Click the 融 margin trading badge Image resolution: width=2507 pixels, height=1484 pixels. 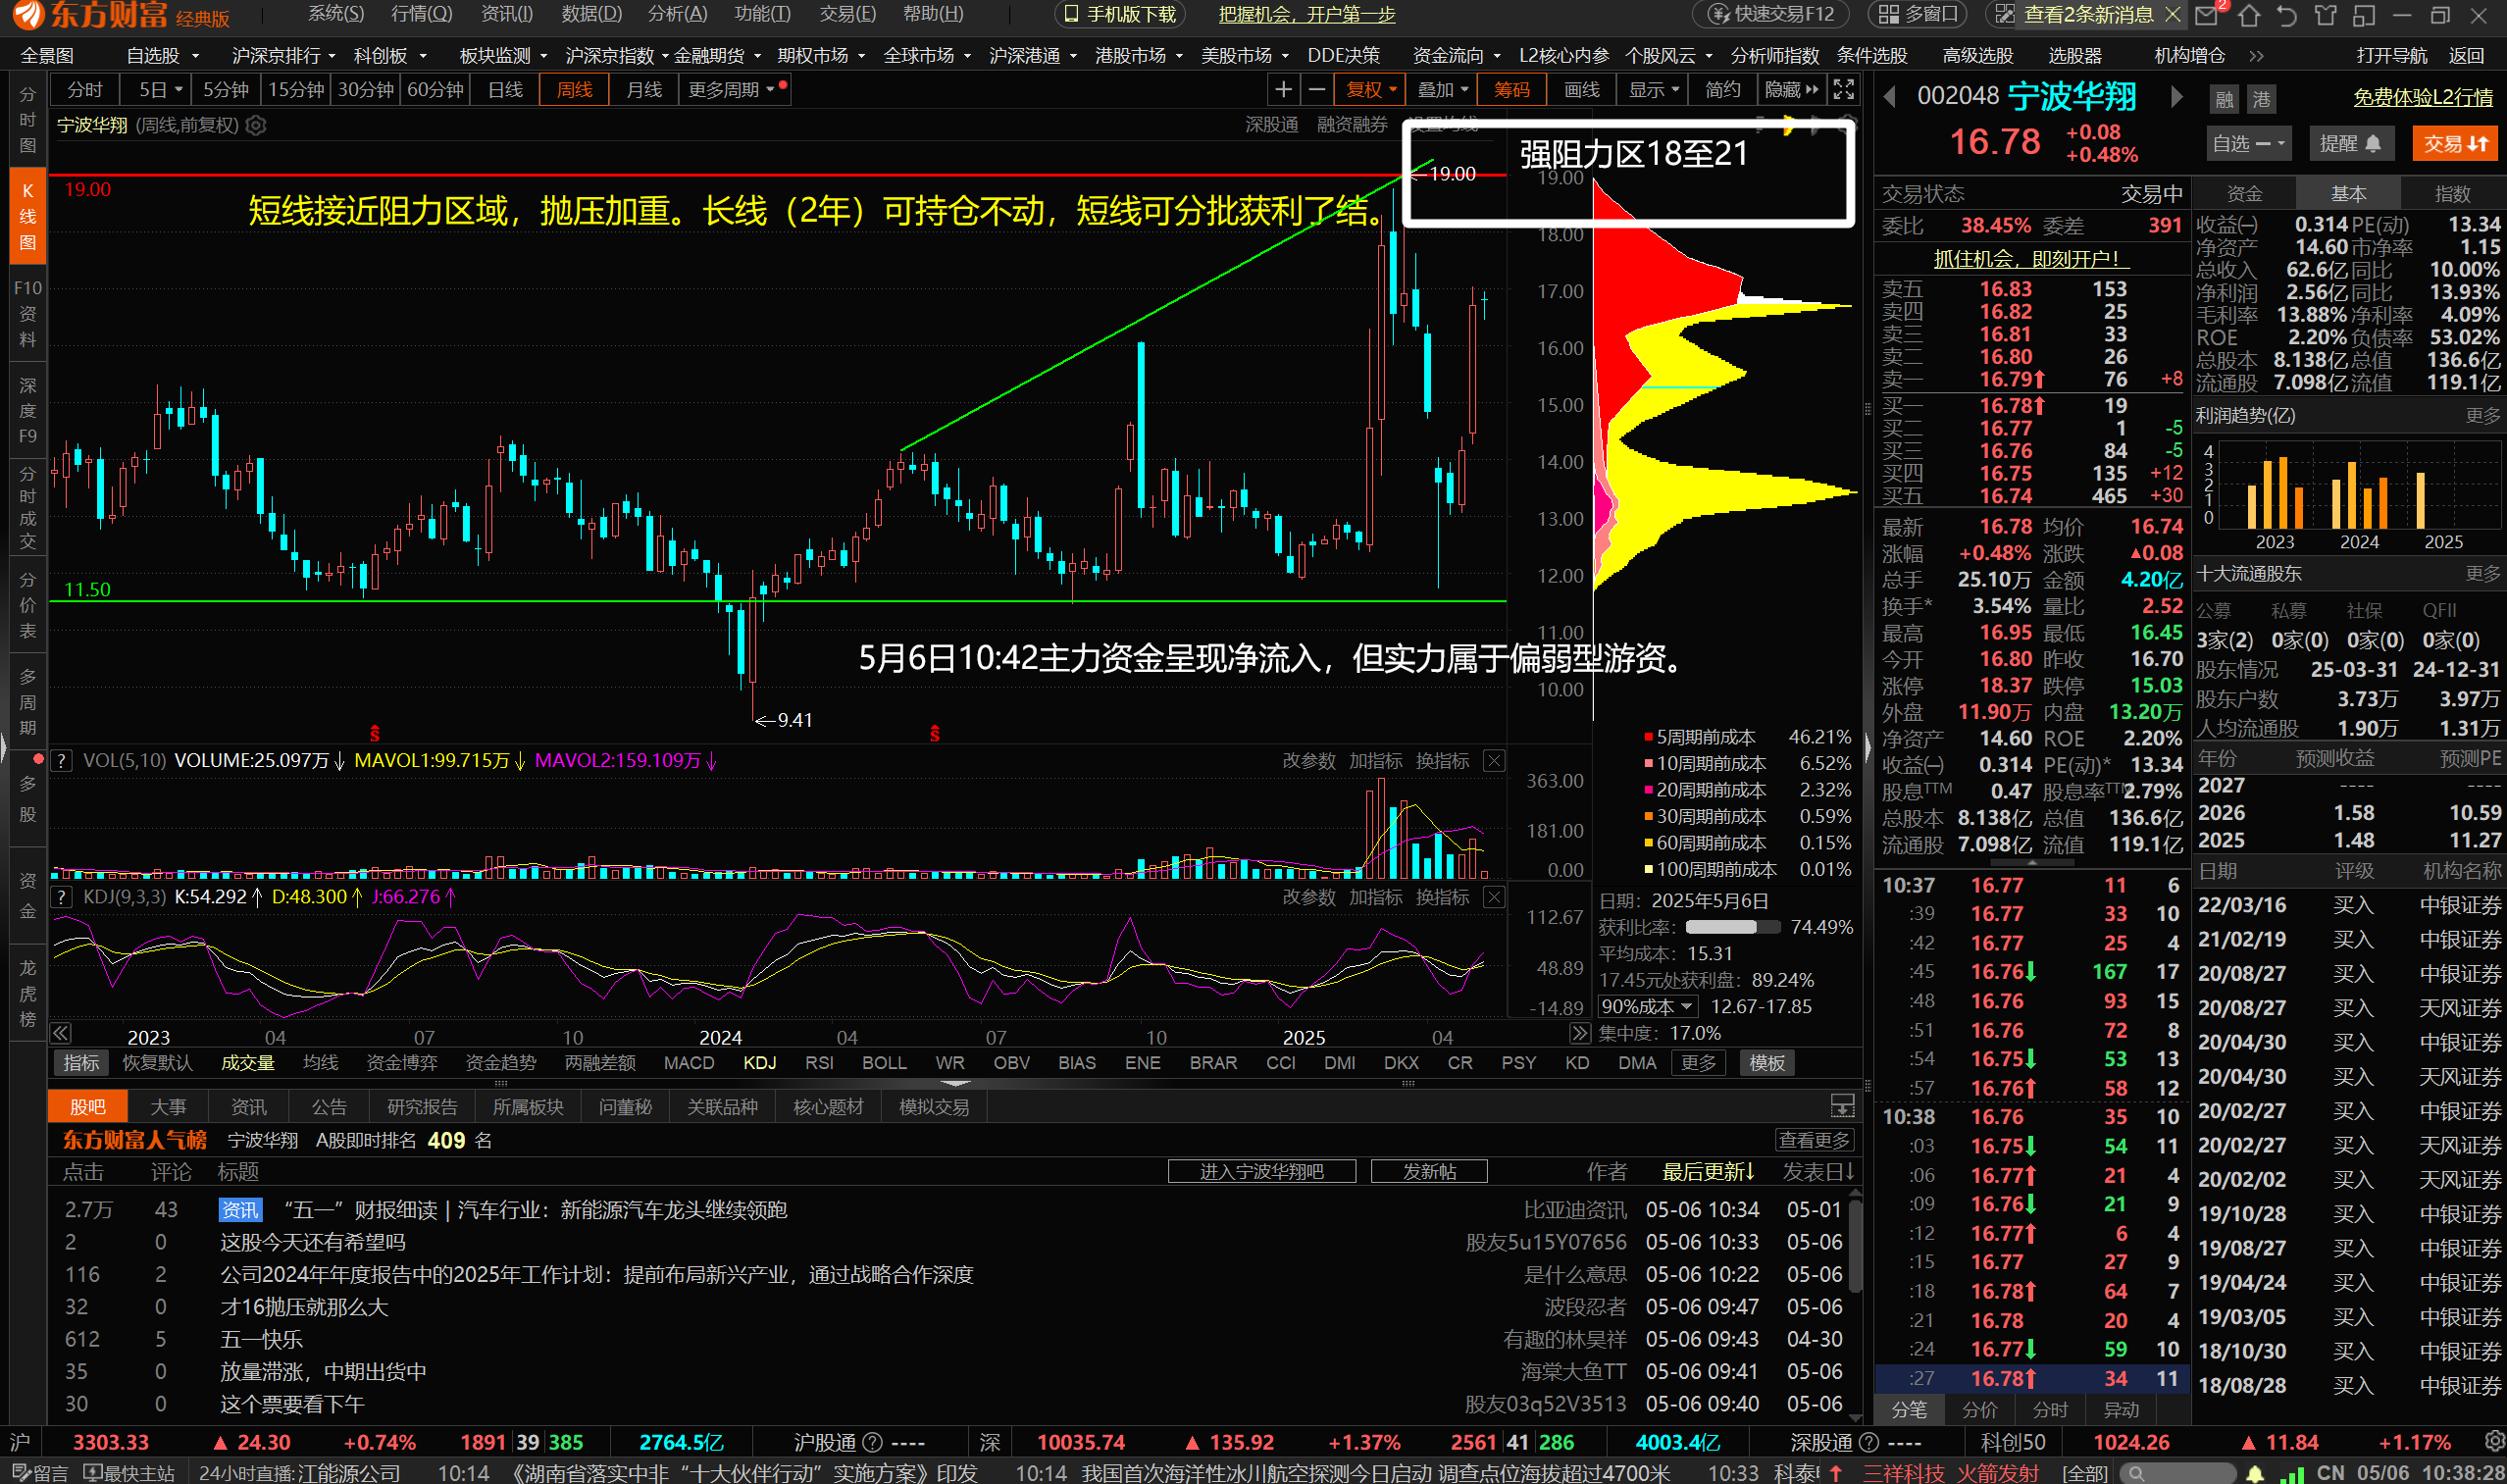(x=2224, y=99)
